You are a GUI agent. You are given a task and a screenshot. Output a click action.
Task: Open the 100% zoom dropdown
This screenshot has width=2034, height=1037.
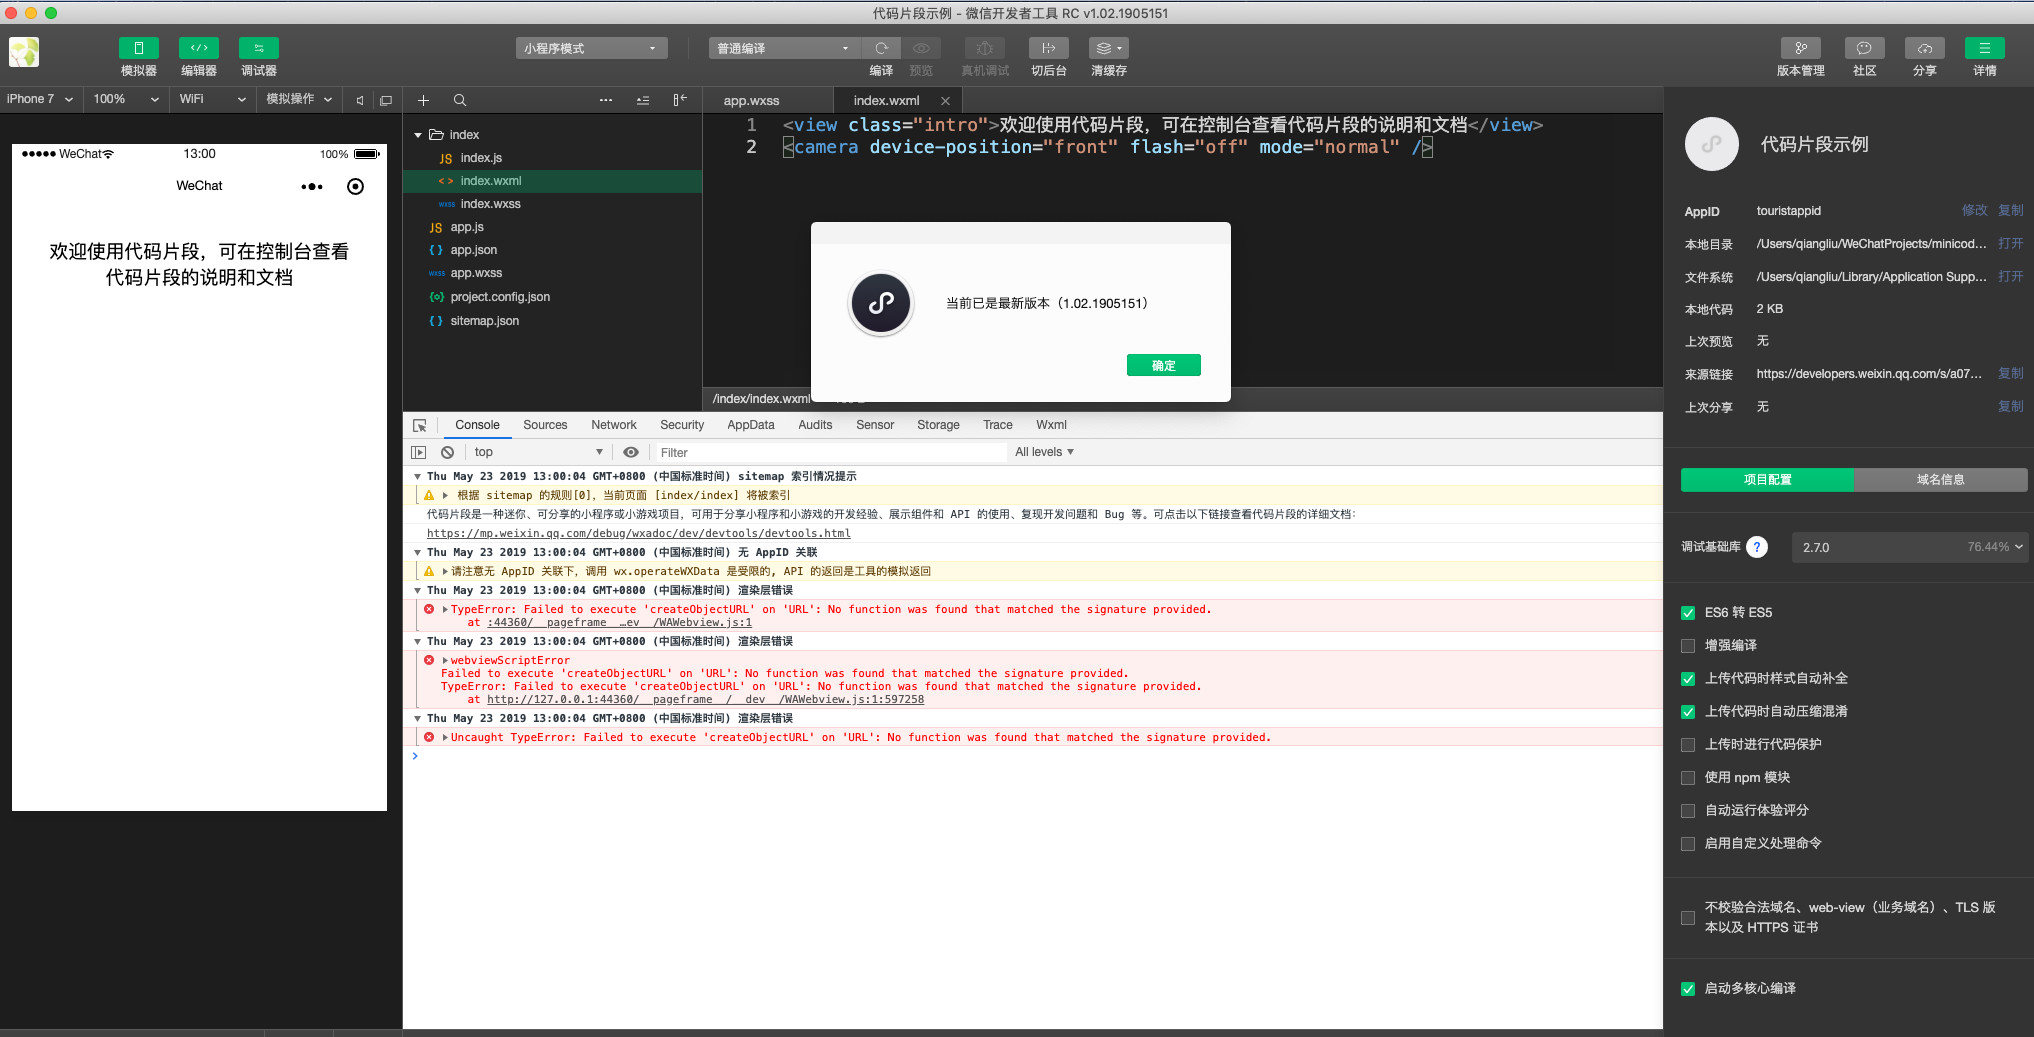126,99
